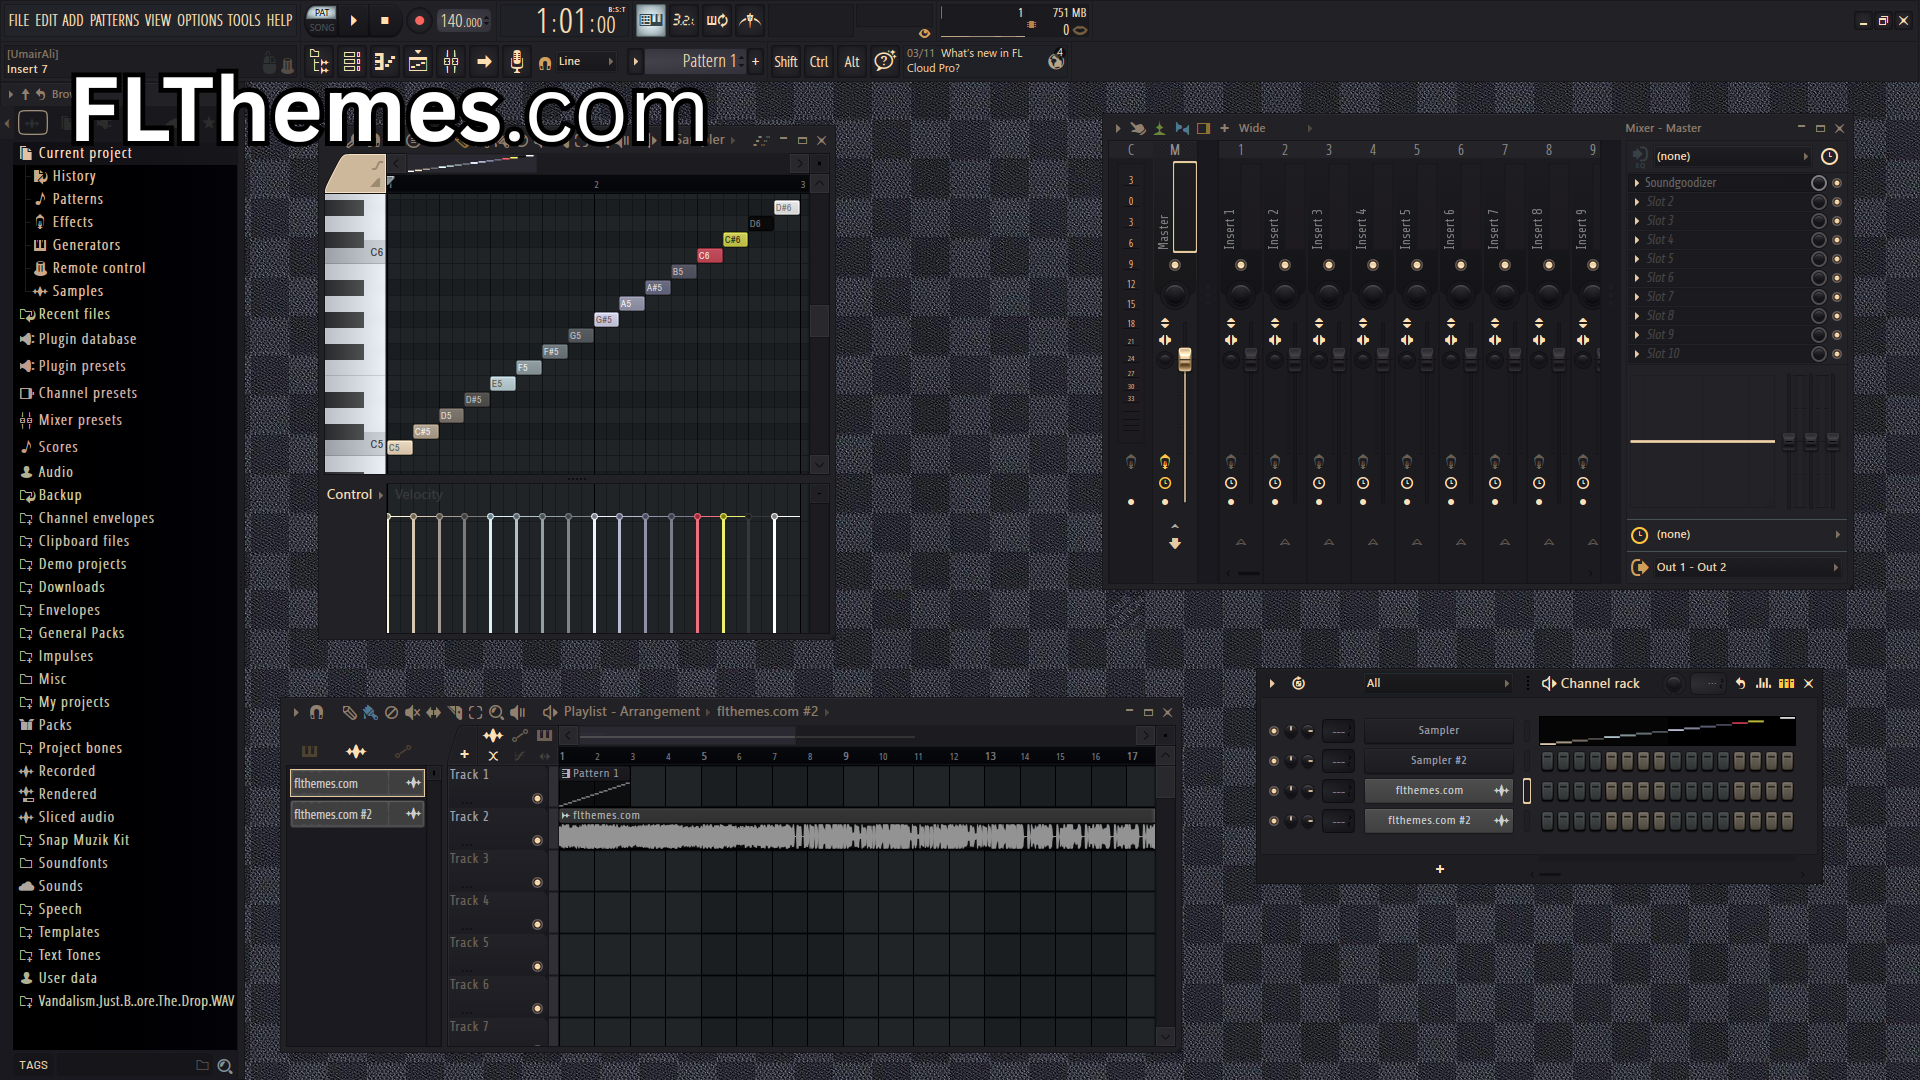Select the playlist Delete tool
The image size is (1920, 1080).
pyautogui.click(x=391, y=712)
